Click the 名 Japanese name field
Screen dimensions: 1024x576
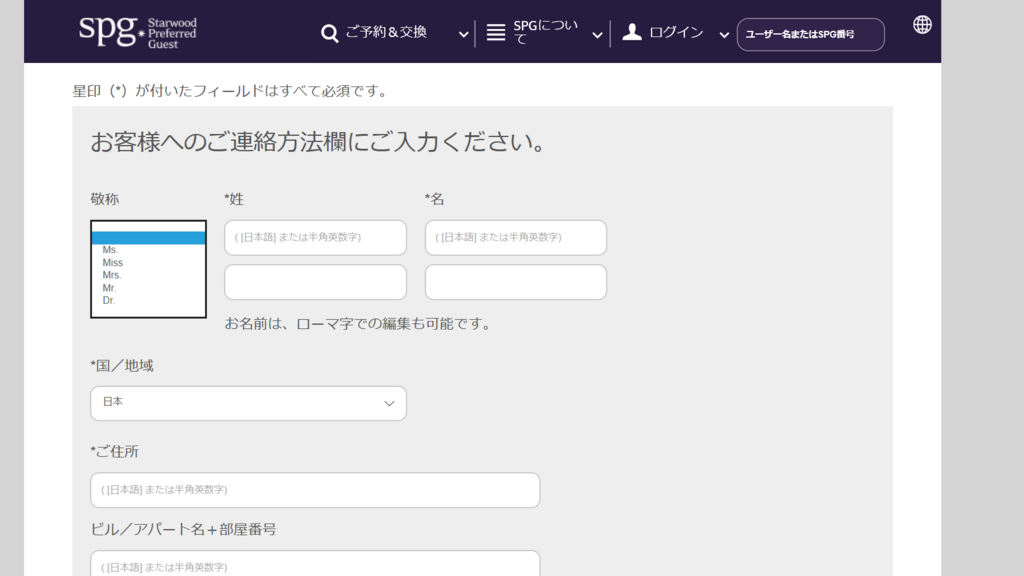pyautogui.click(x=516, y=238)
